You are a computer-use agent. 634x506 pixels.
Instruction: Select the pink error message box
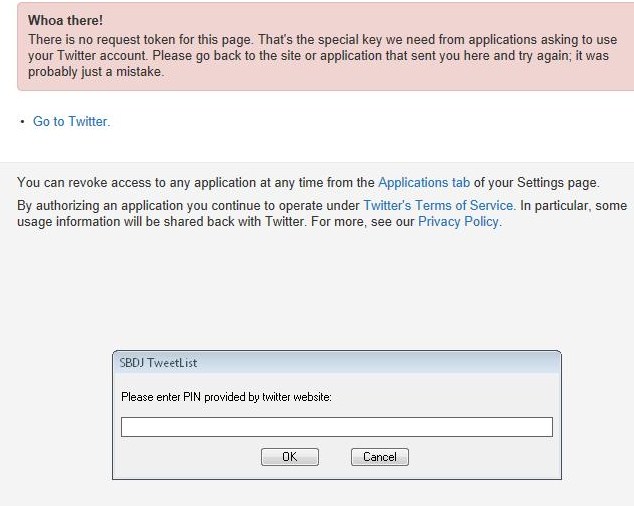[325, 47]
